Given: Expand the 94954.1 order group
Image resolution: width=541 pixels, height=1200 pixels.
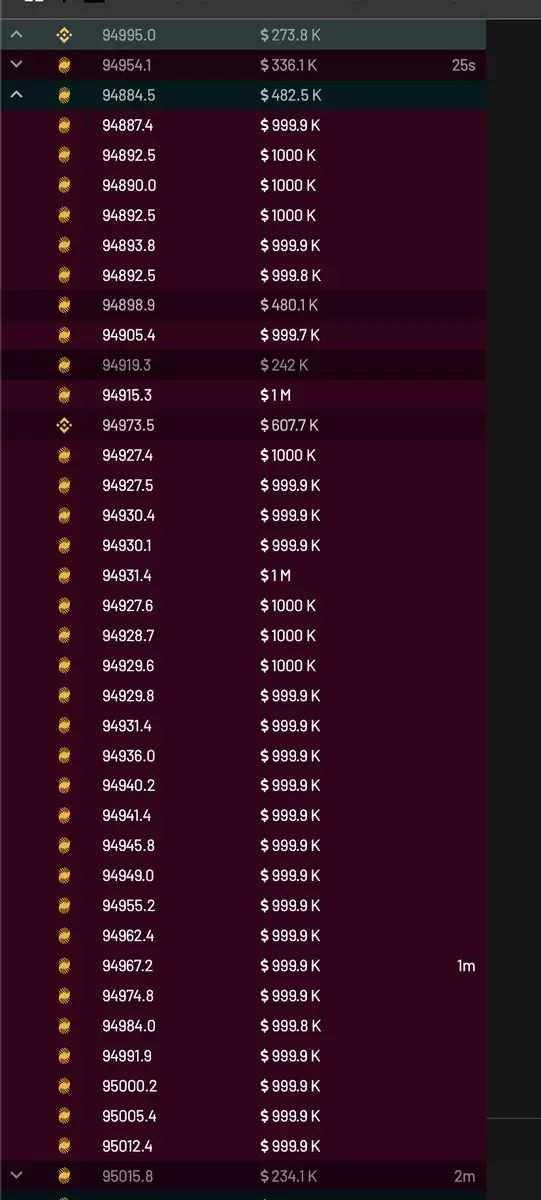Looking at the screenshot, I should 16,65.
